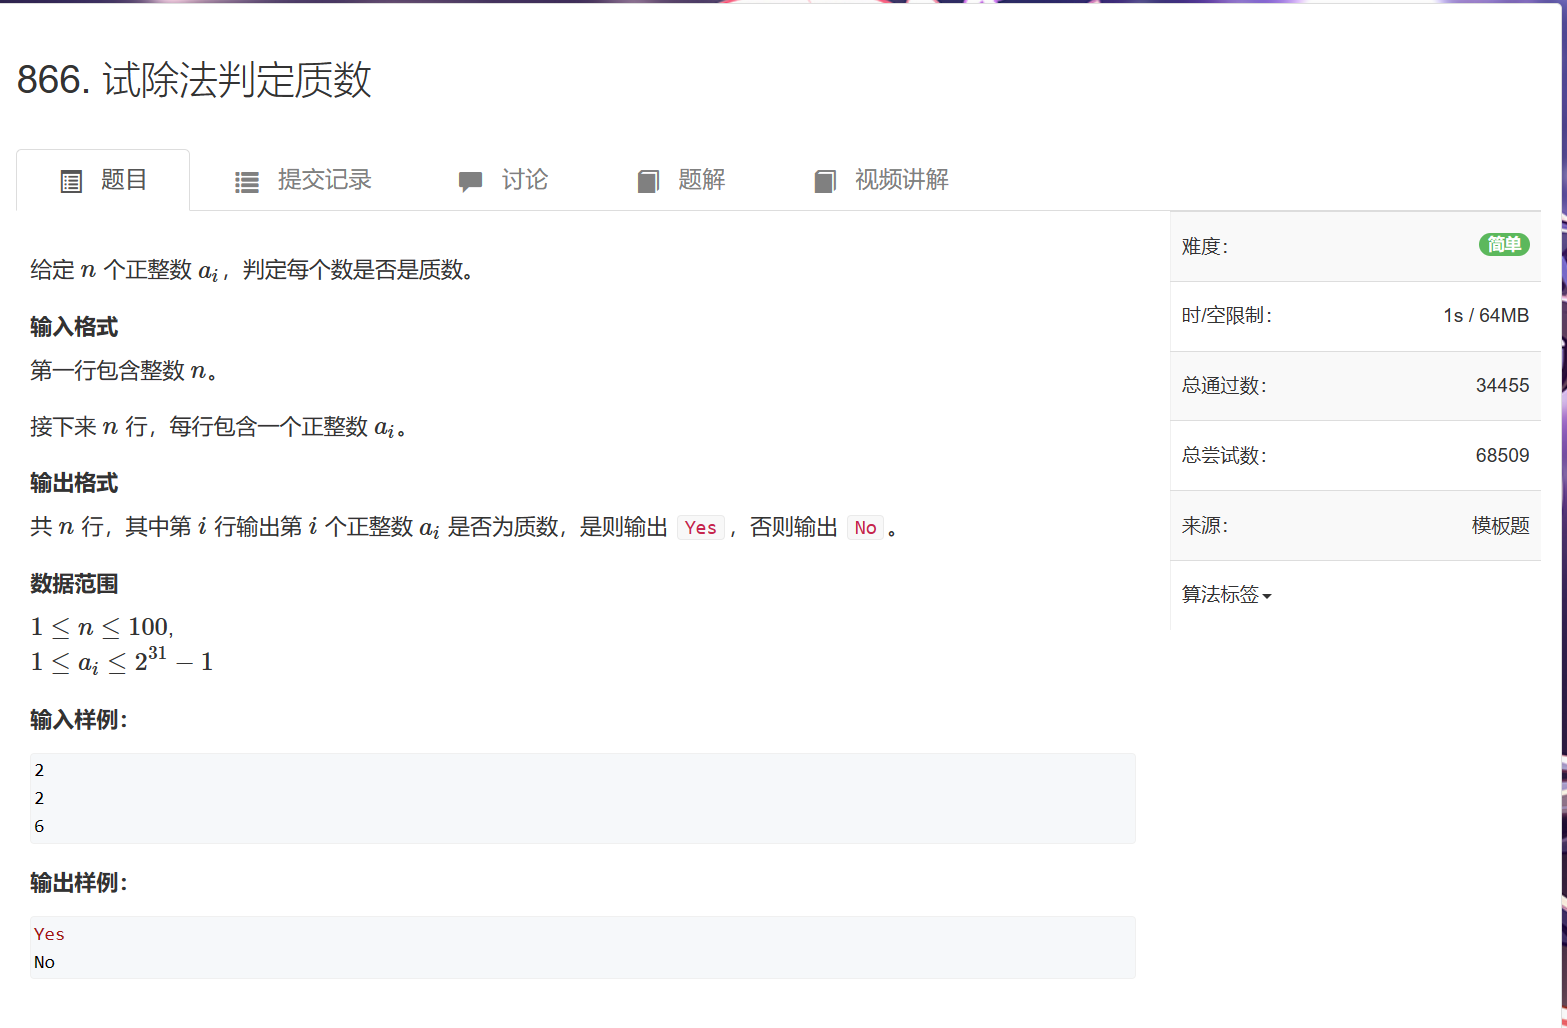Click the 总通过数 value 34455
Viewport: 1567px width, 1028px height.
coord(1502,386)
